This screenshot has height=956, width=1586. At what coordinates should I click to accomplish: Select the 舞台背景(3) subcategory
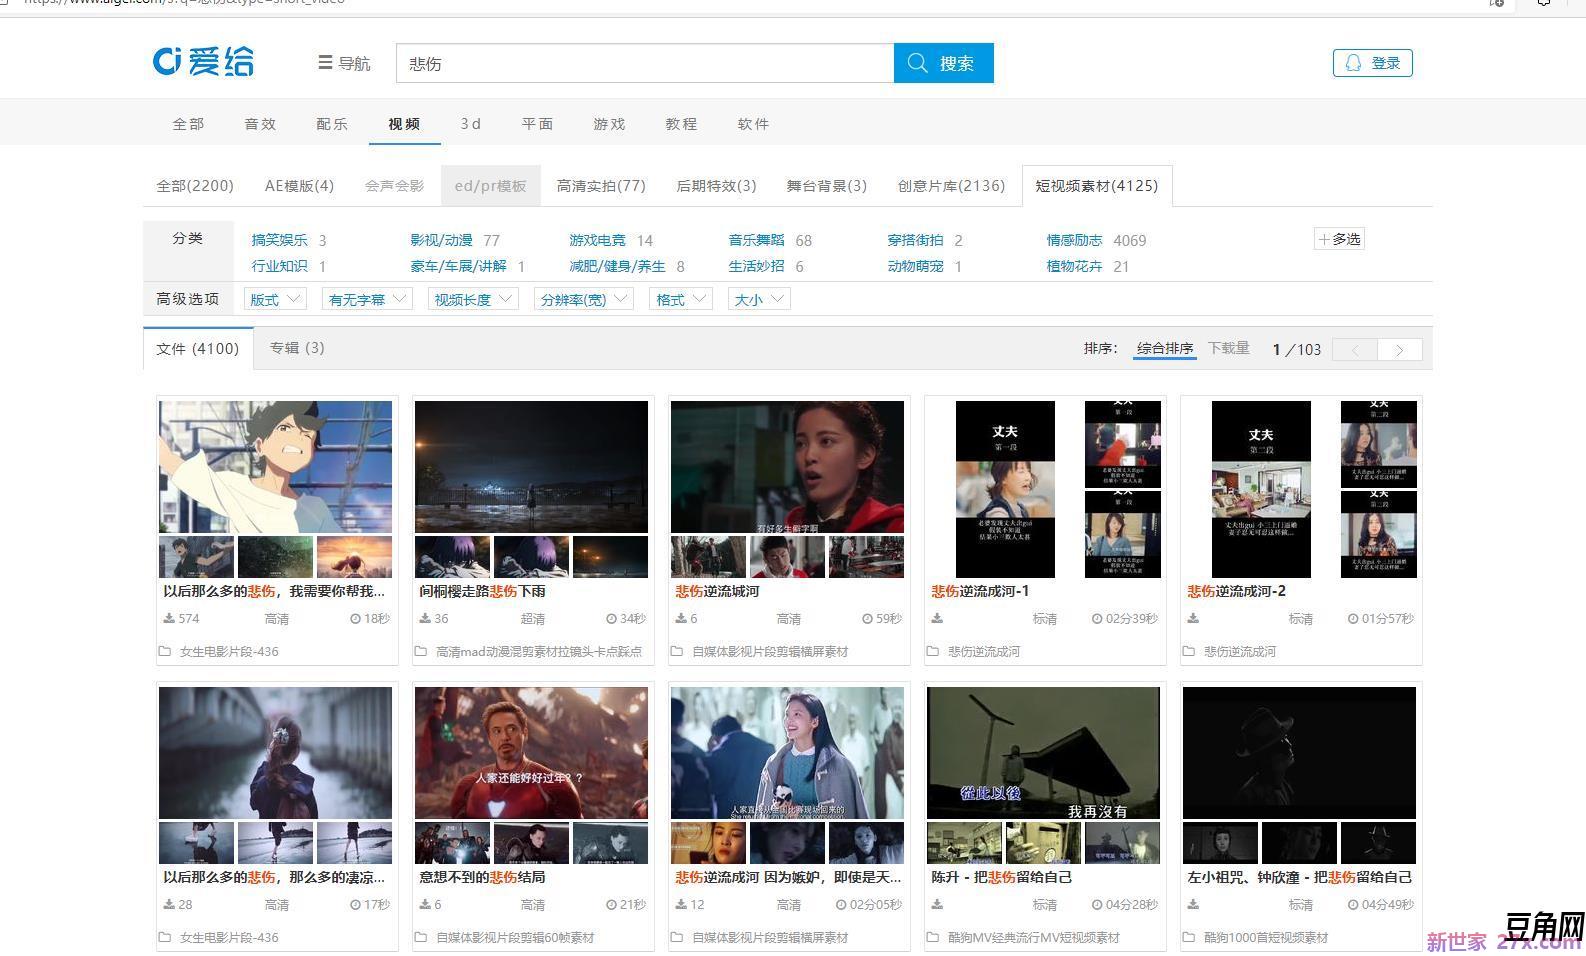point(826,186)
